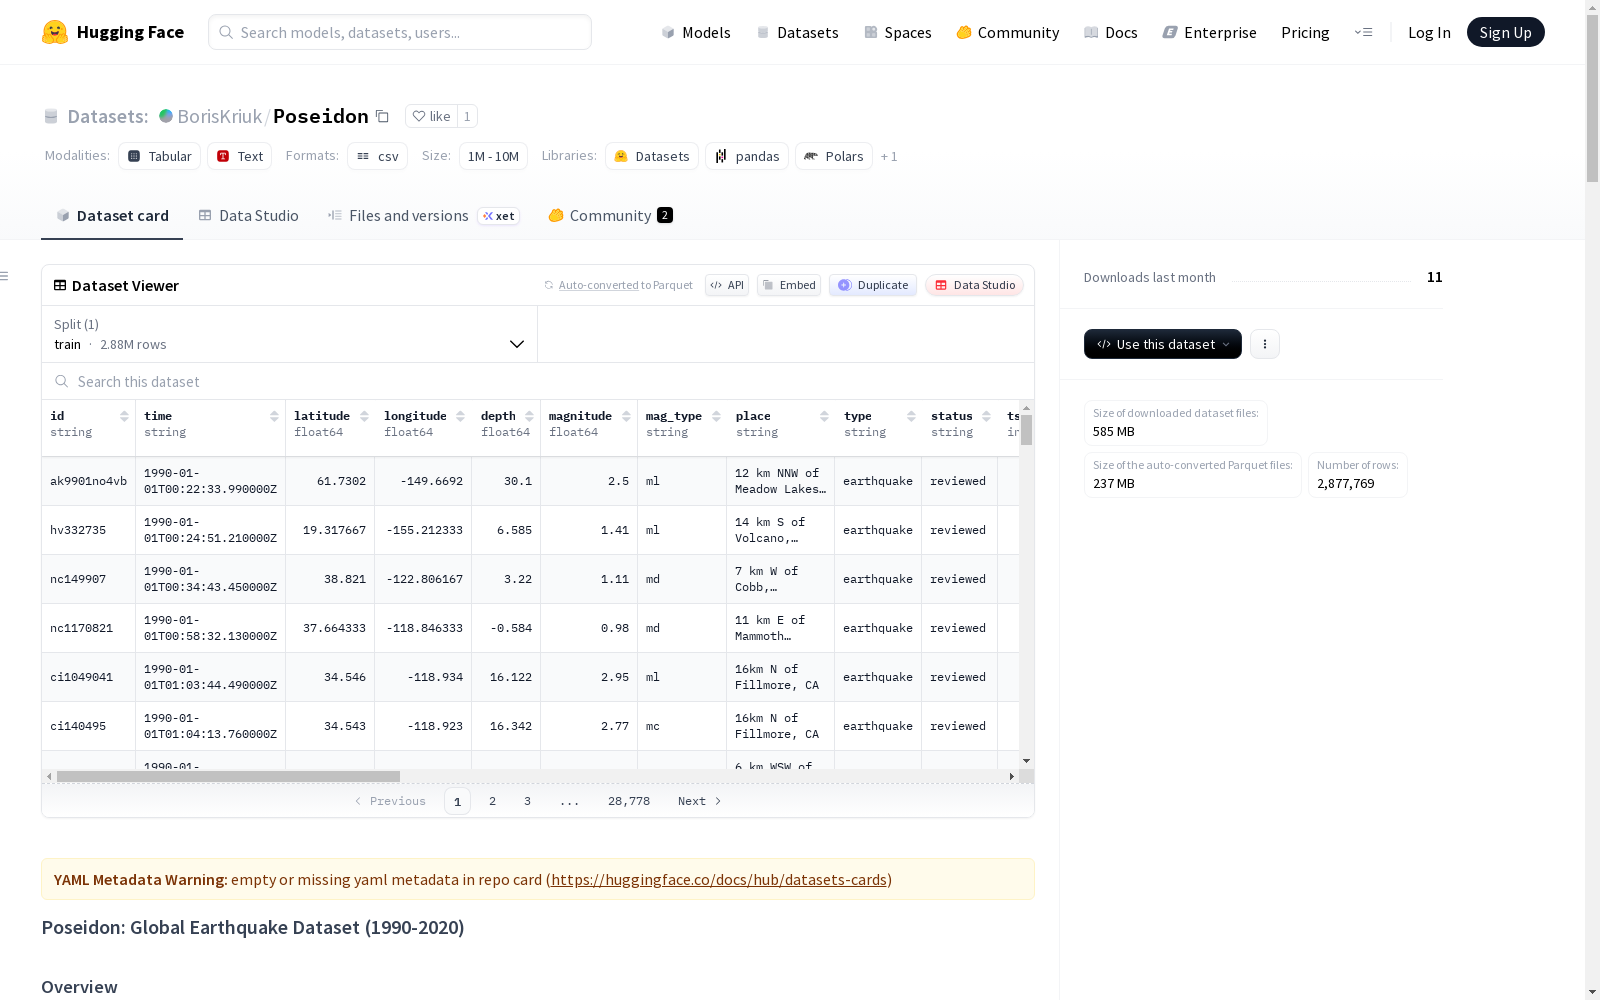Sort by the status column
1600x1000 pixels.
(986, 416)
